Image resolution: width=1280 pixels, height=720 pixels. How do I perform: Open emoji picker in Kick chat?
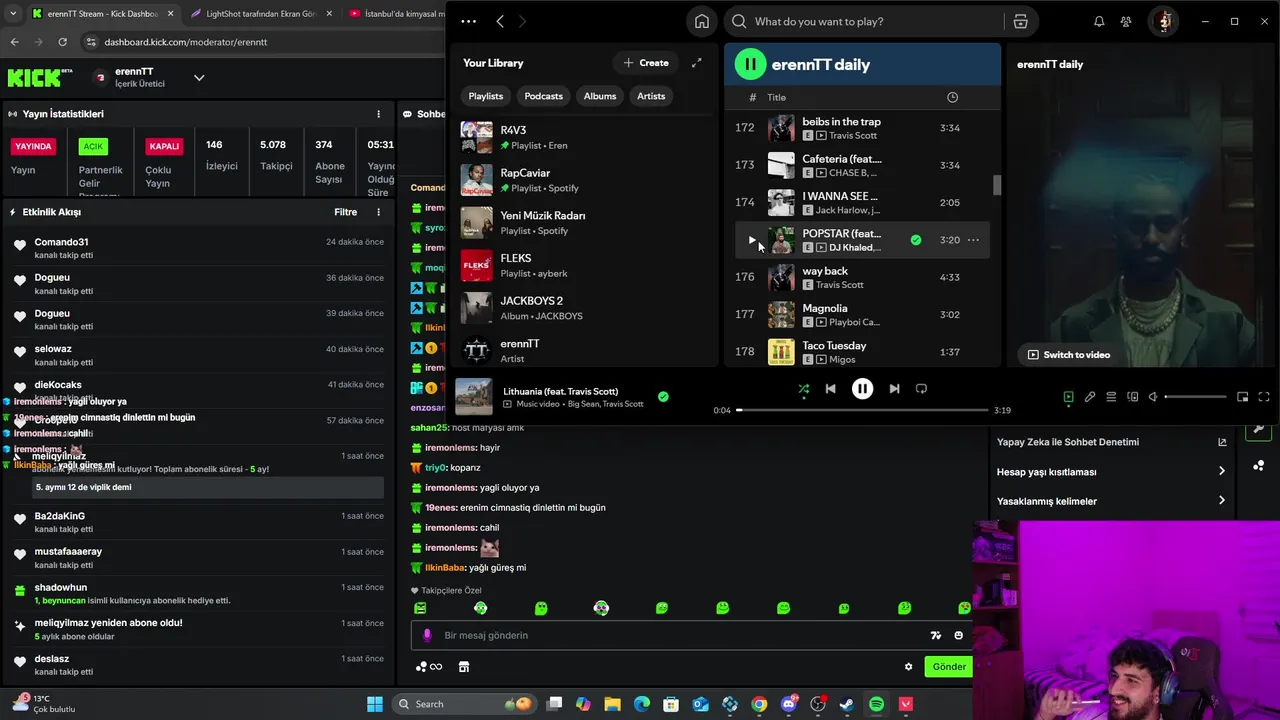pyautogui.click(x=958, y=635)
